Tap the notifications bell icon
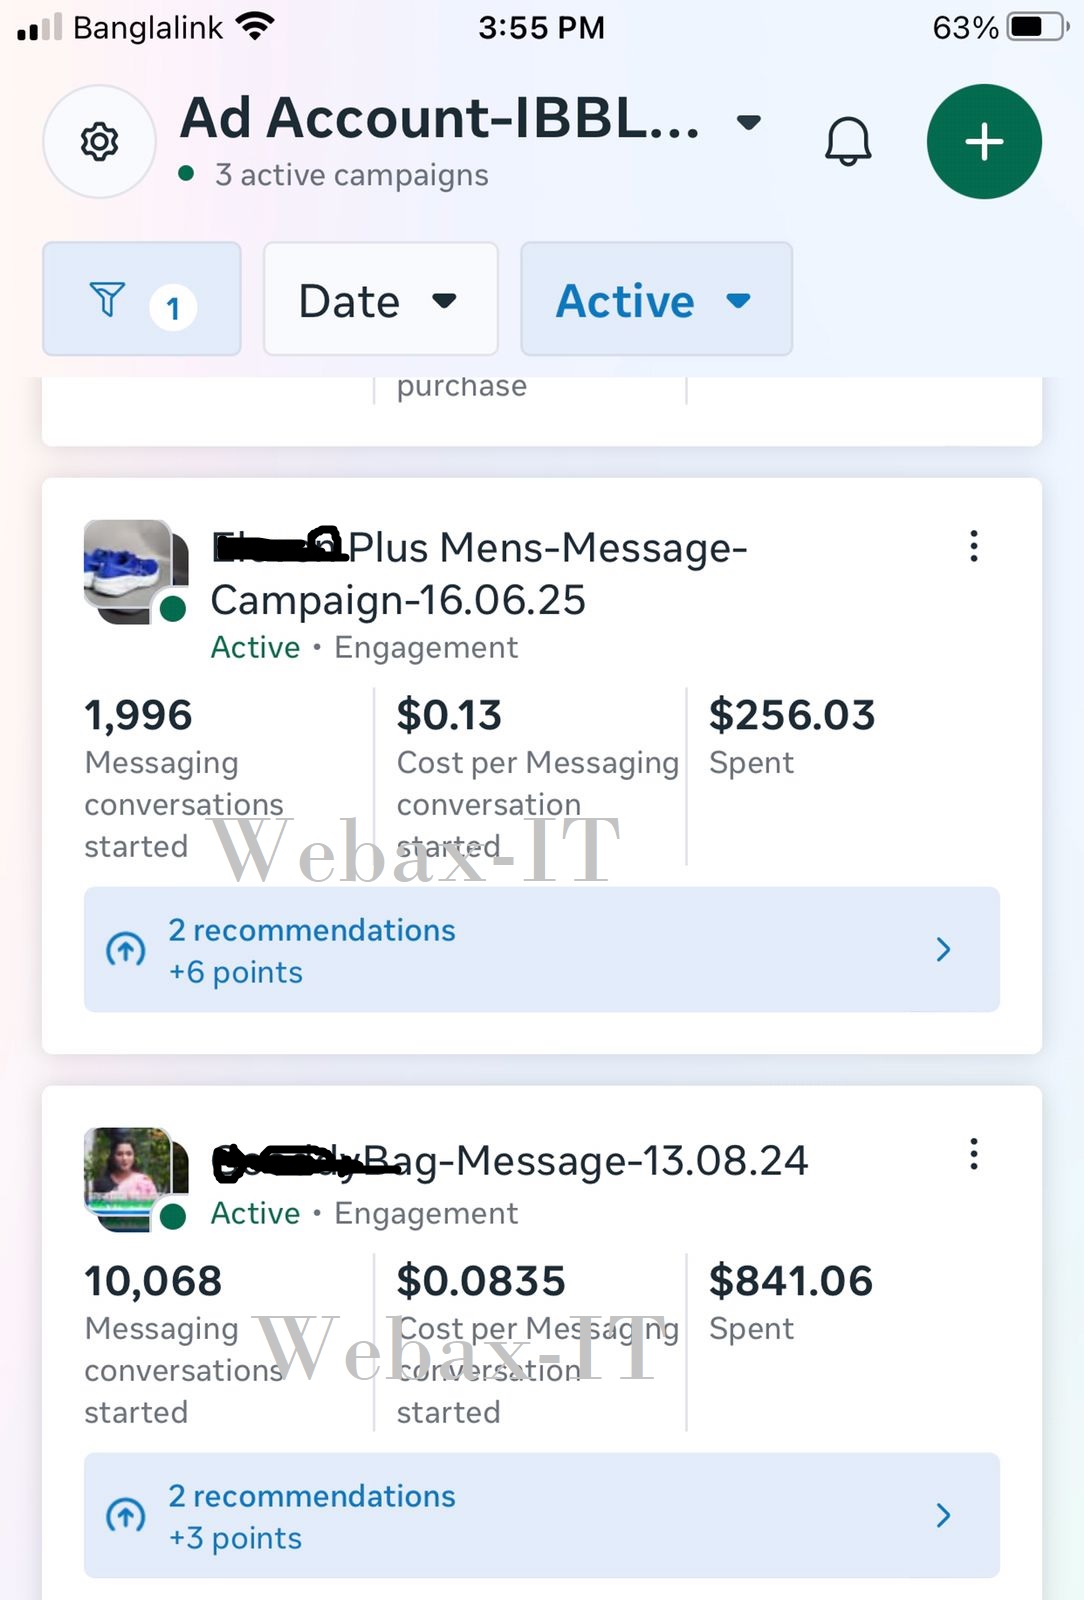Image resolution: width=1084 pixels, height=1600 pixels. click(x=847, y=141)
